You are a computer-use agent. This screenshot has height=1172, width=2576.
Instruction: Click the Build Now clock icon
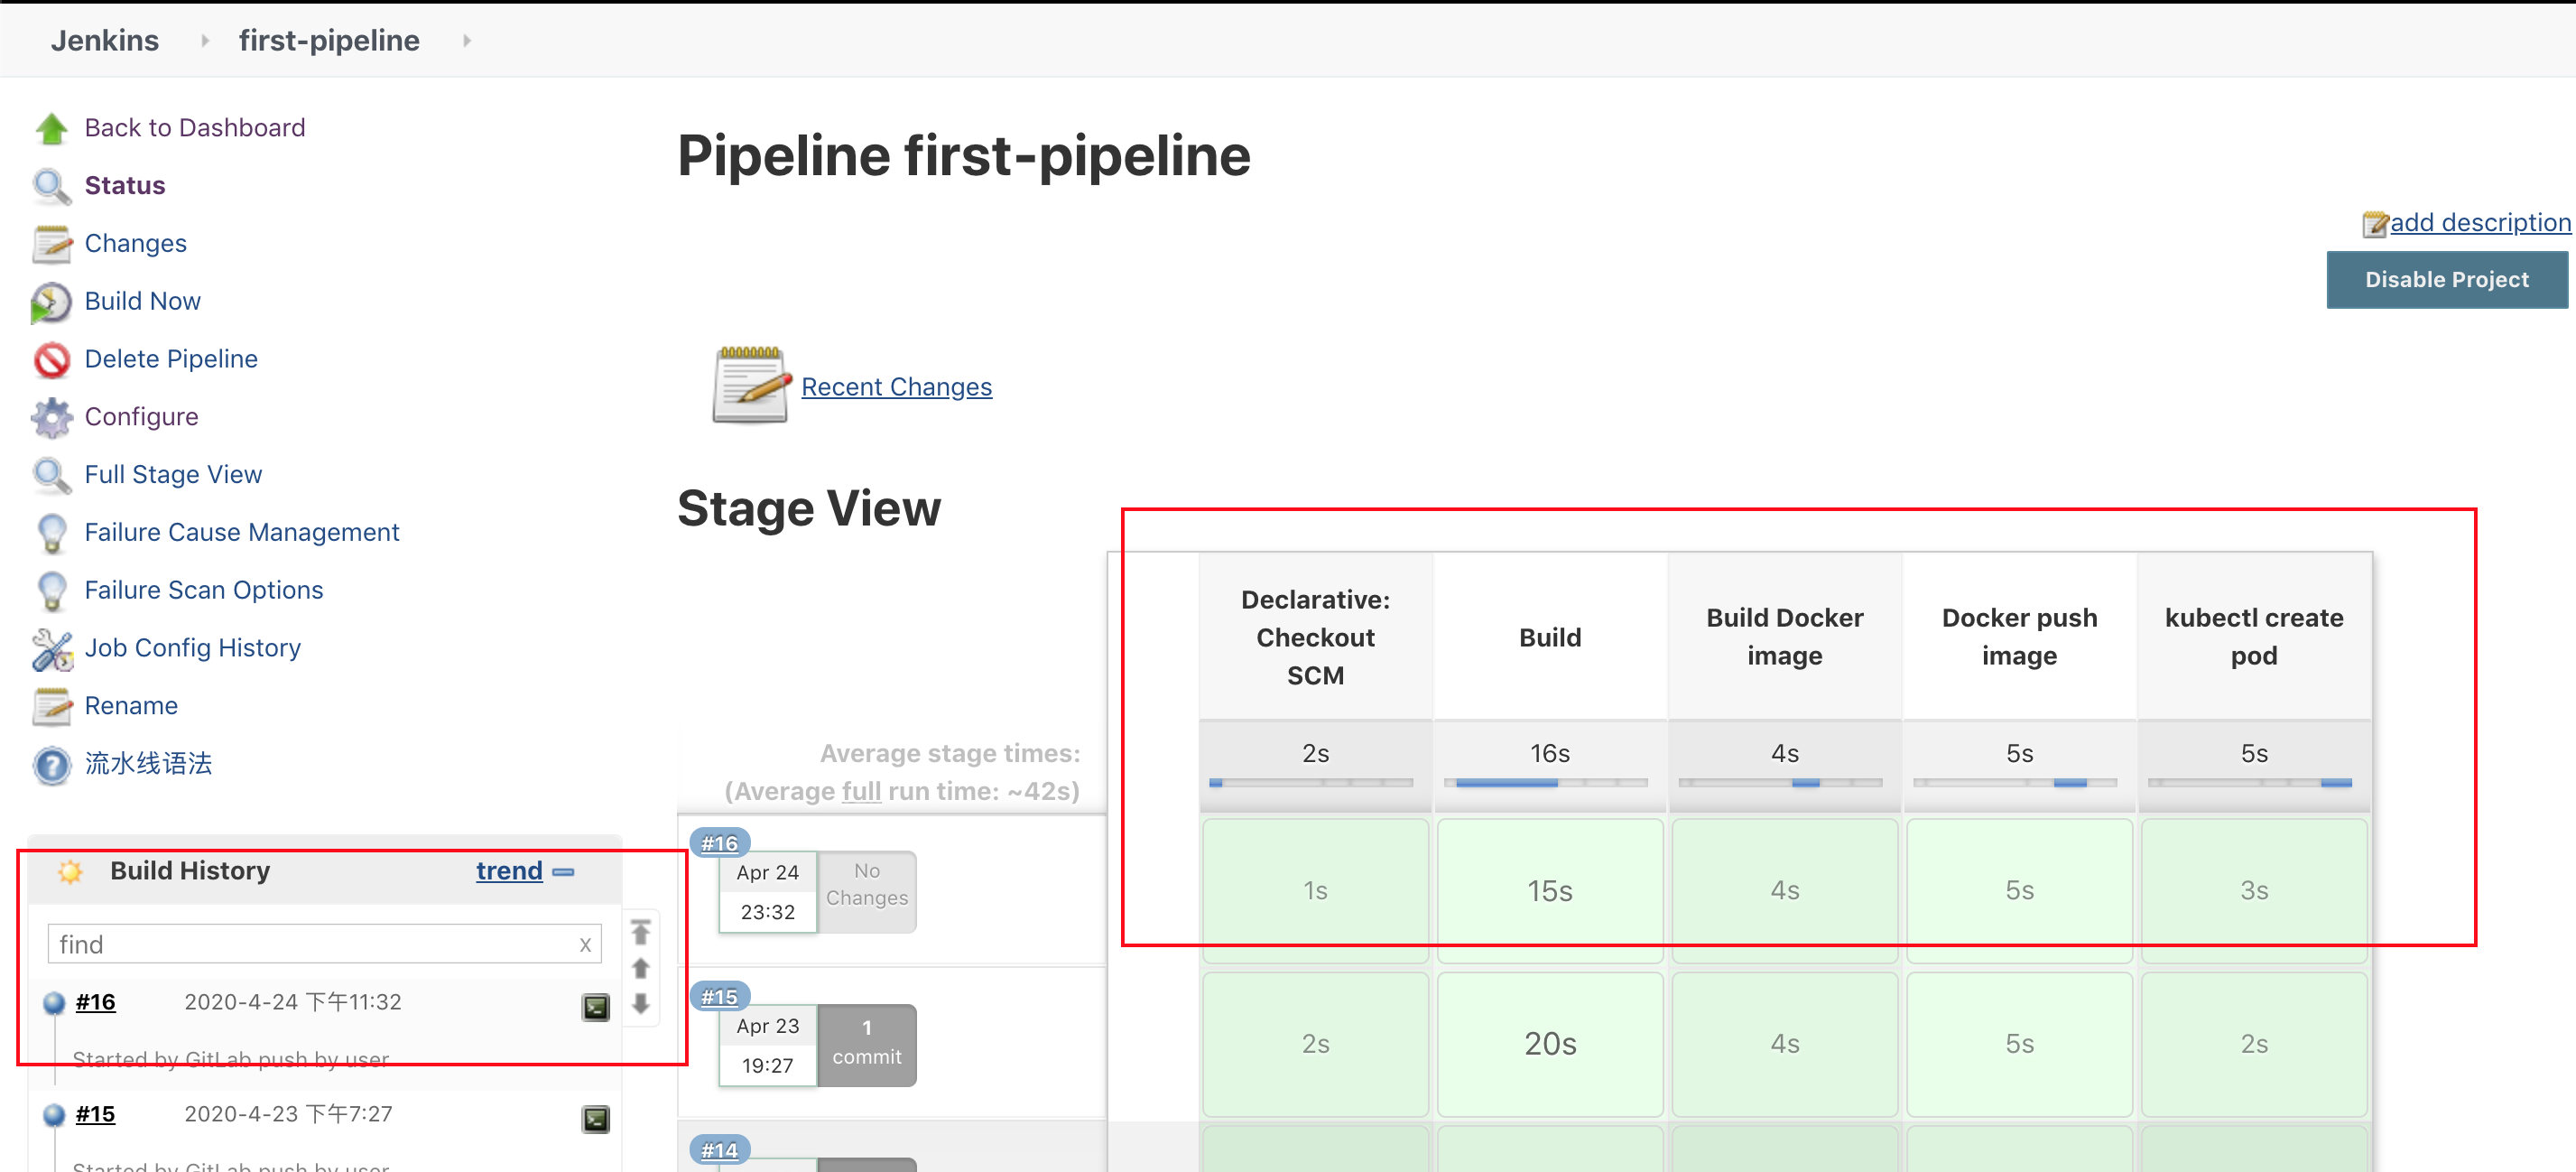(51, 302)
